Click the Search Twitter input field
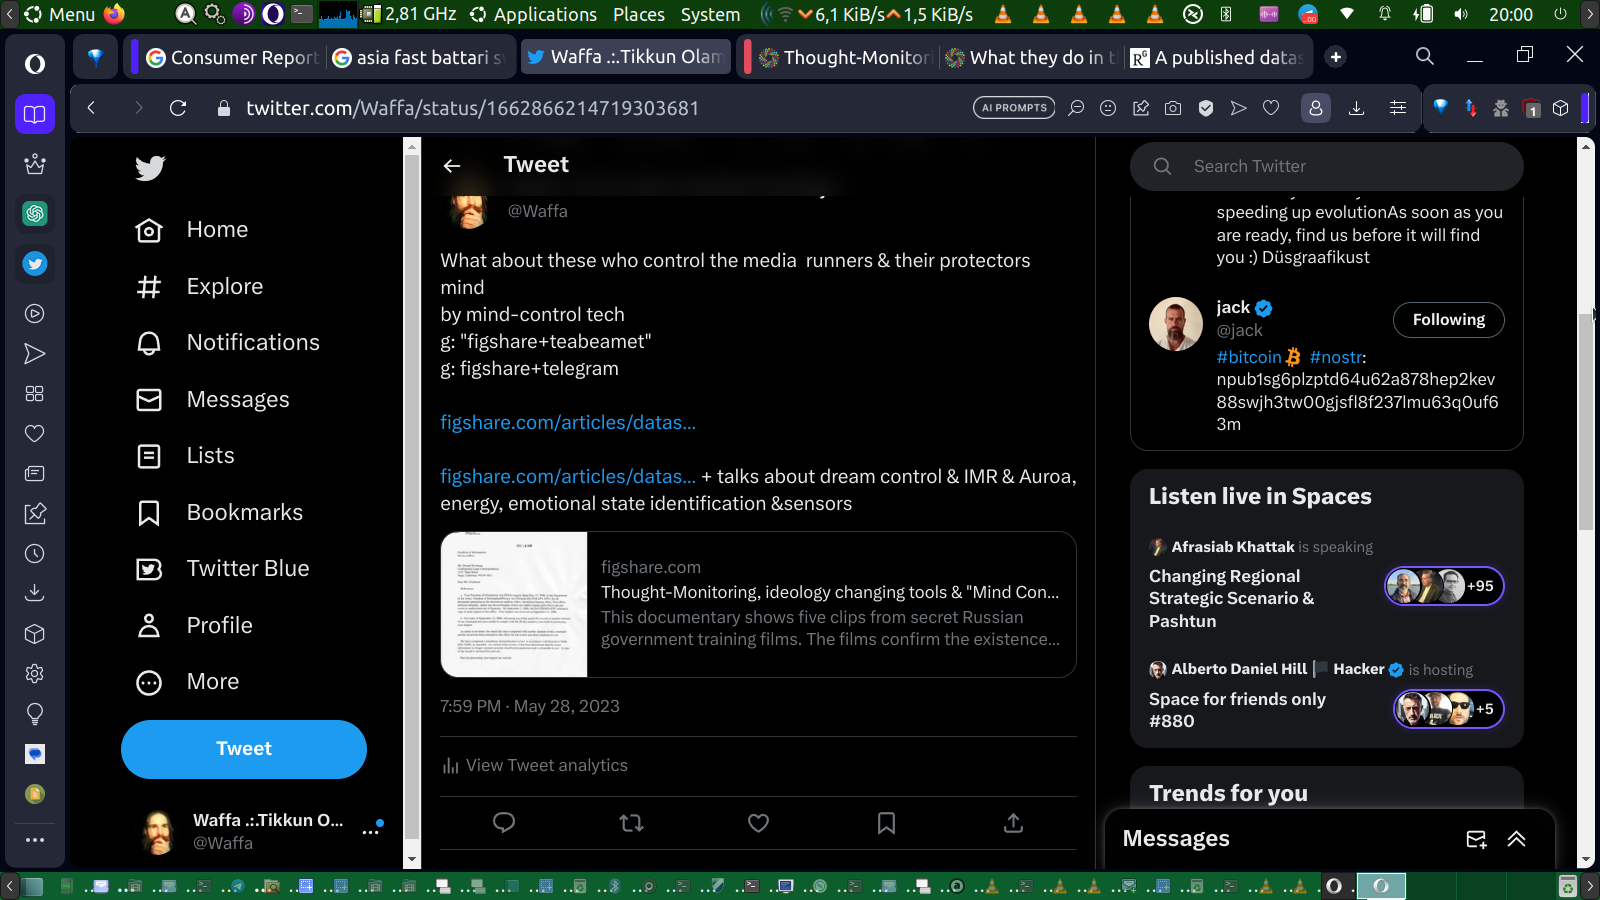Image resolution: width=1600 pixels, height=900 pixels. [1327, 166]
